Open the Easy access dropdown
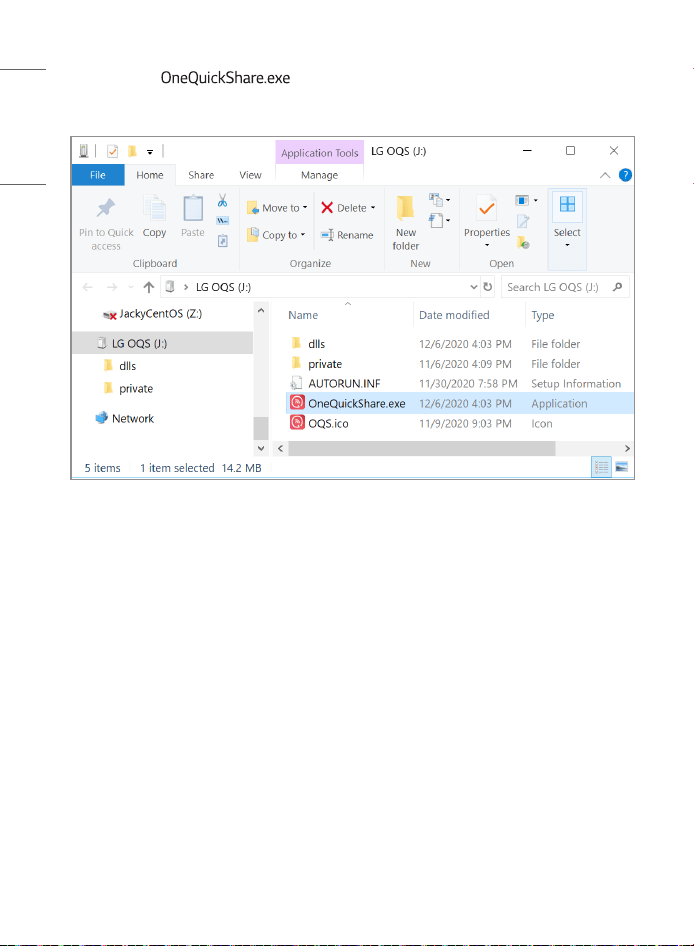The image size is (694, 946). pos(440,220)
